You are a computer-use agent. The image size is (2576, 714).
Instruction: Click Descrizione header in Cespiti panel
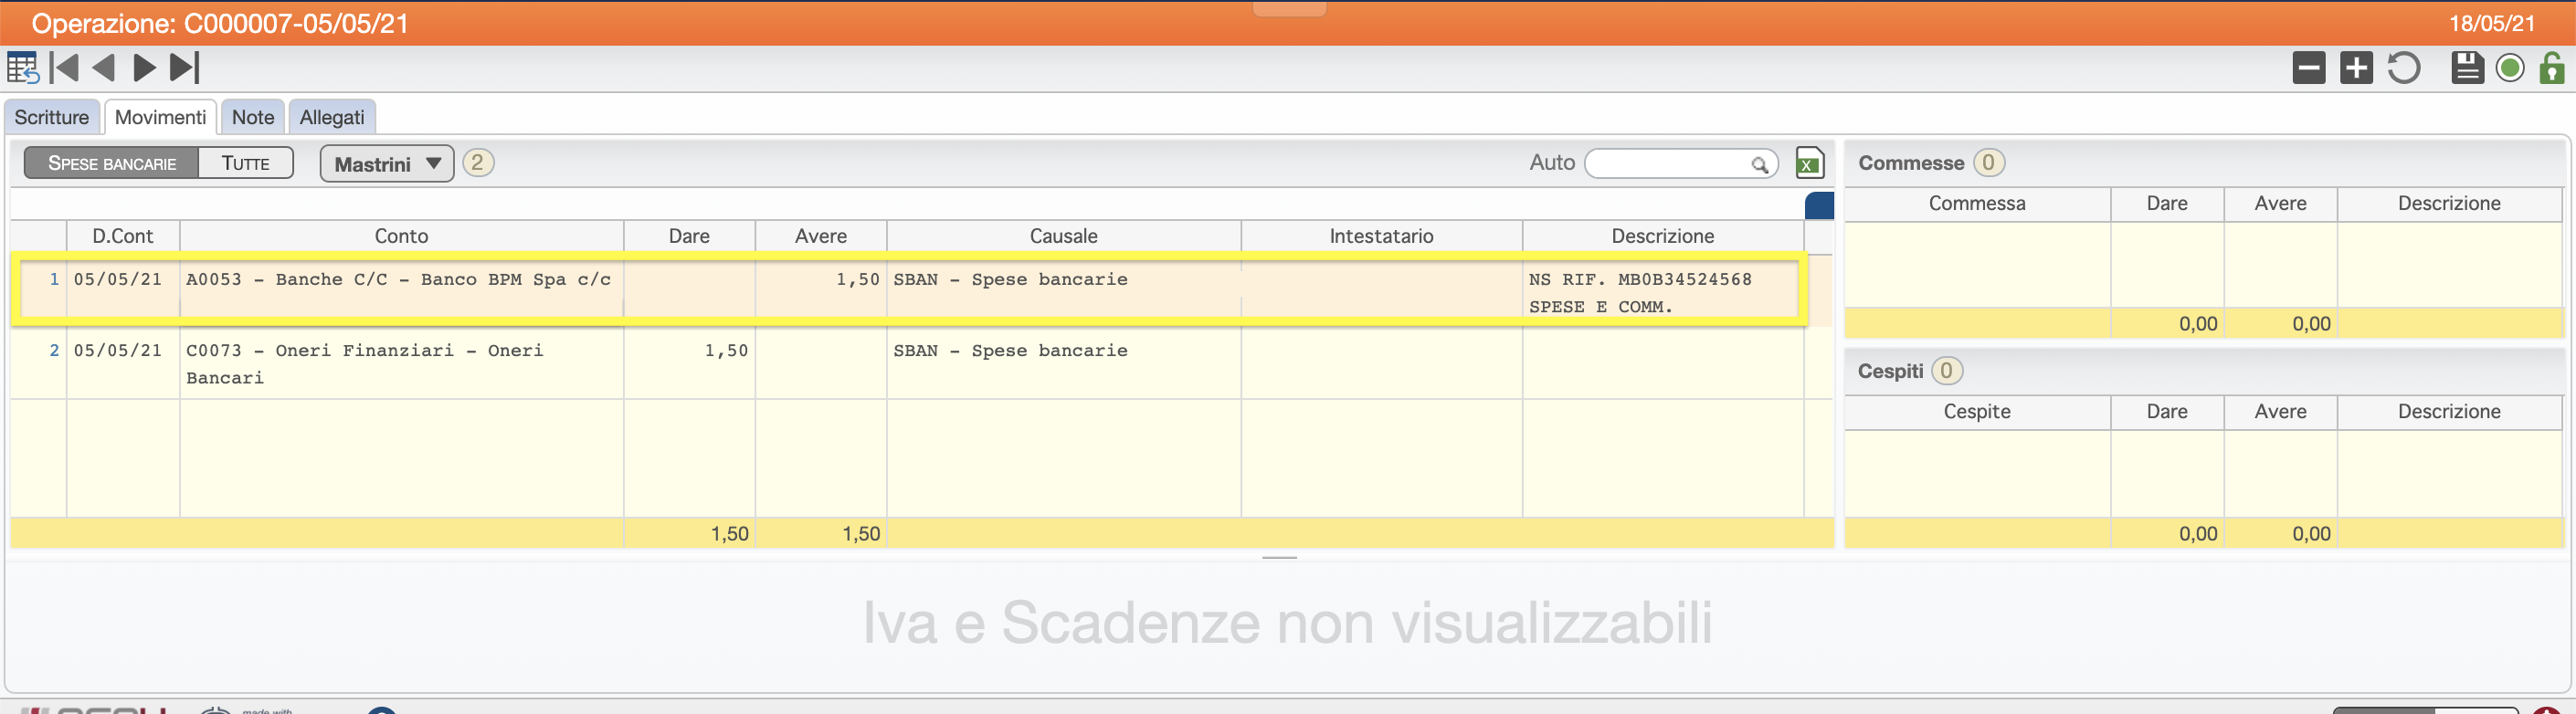point(2449,411)
